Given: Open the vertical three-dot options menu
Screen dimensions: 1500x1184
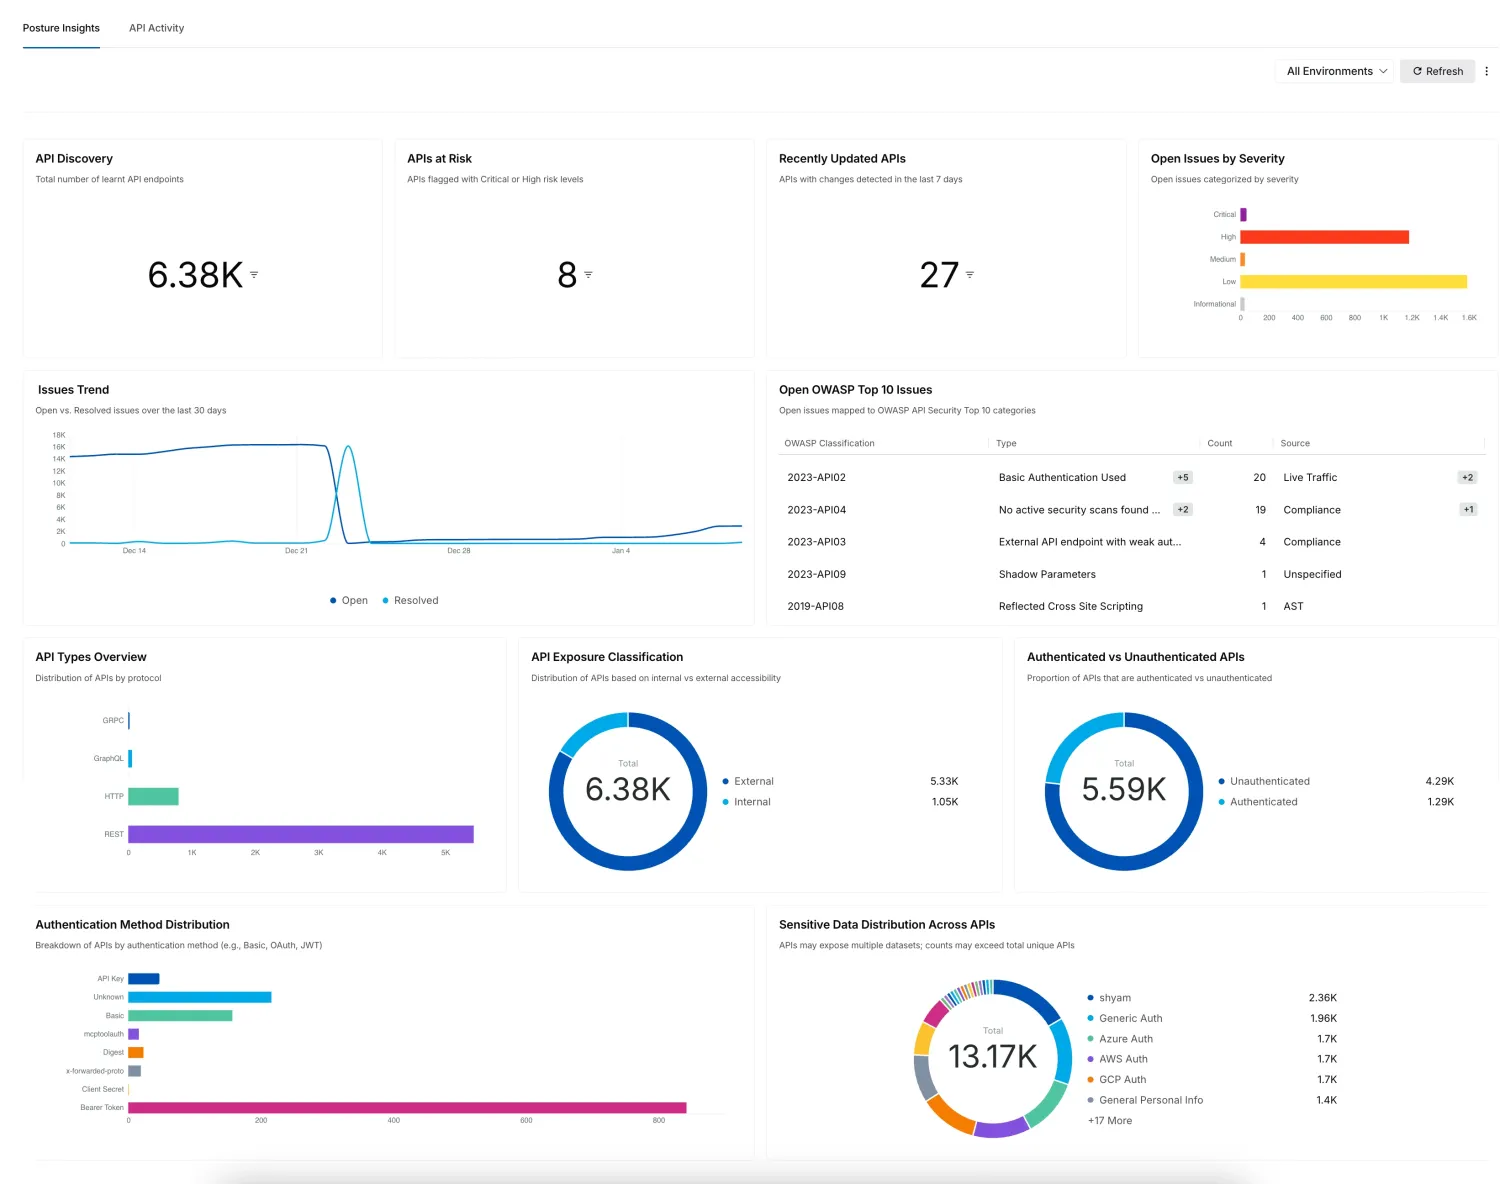Looking at the screenshot, I should click(1486, 71).
